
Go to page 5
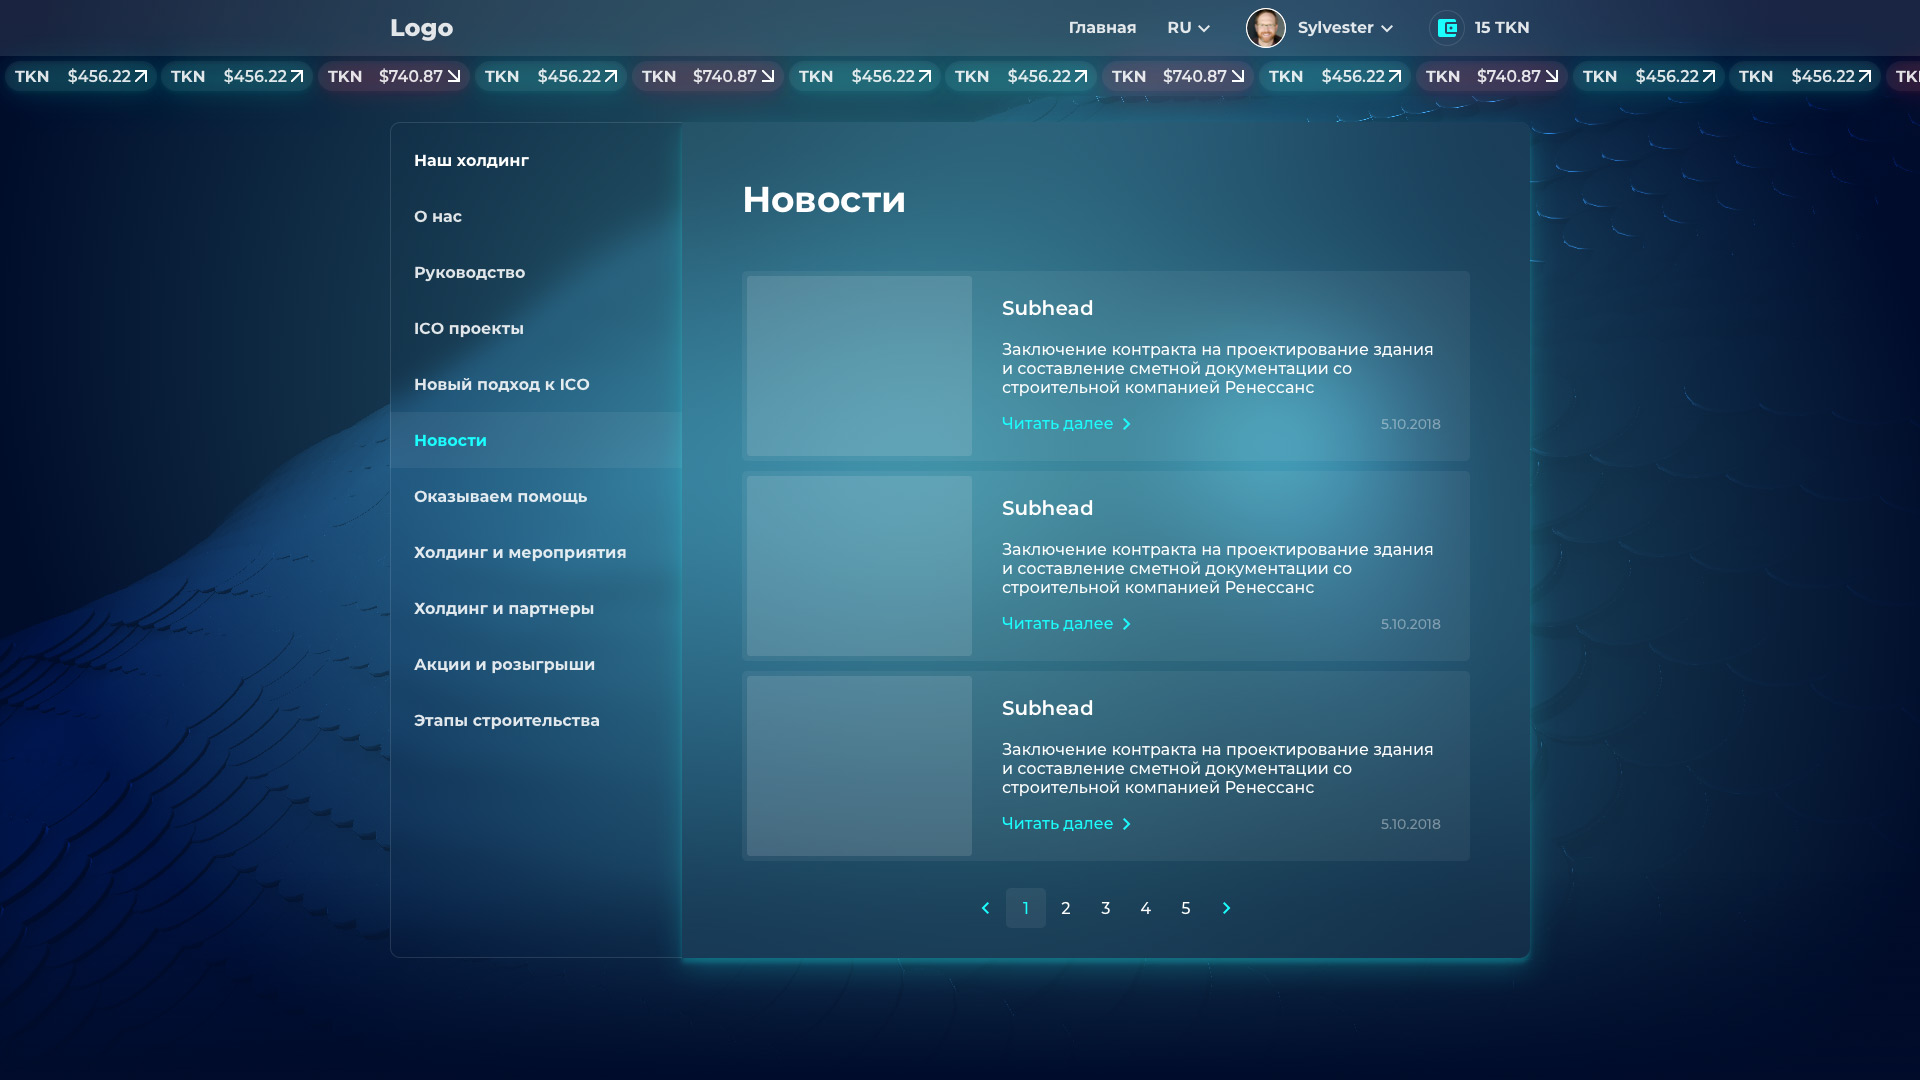click(1186, 908)
